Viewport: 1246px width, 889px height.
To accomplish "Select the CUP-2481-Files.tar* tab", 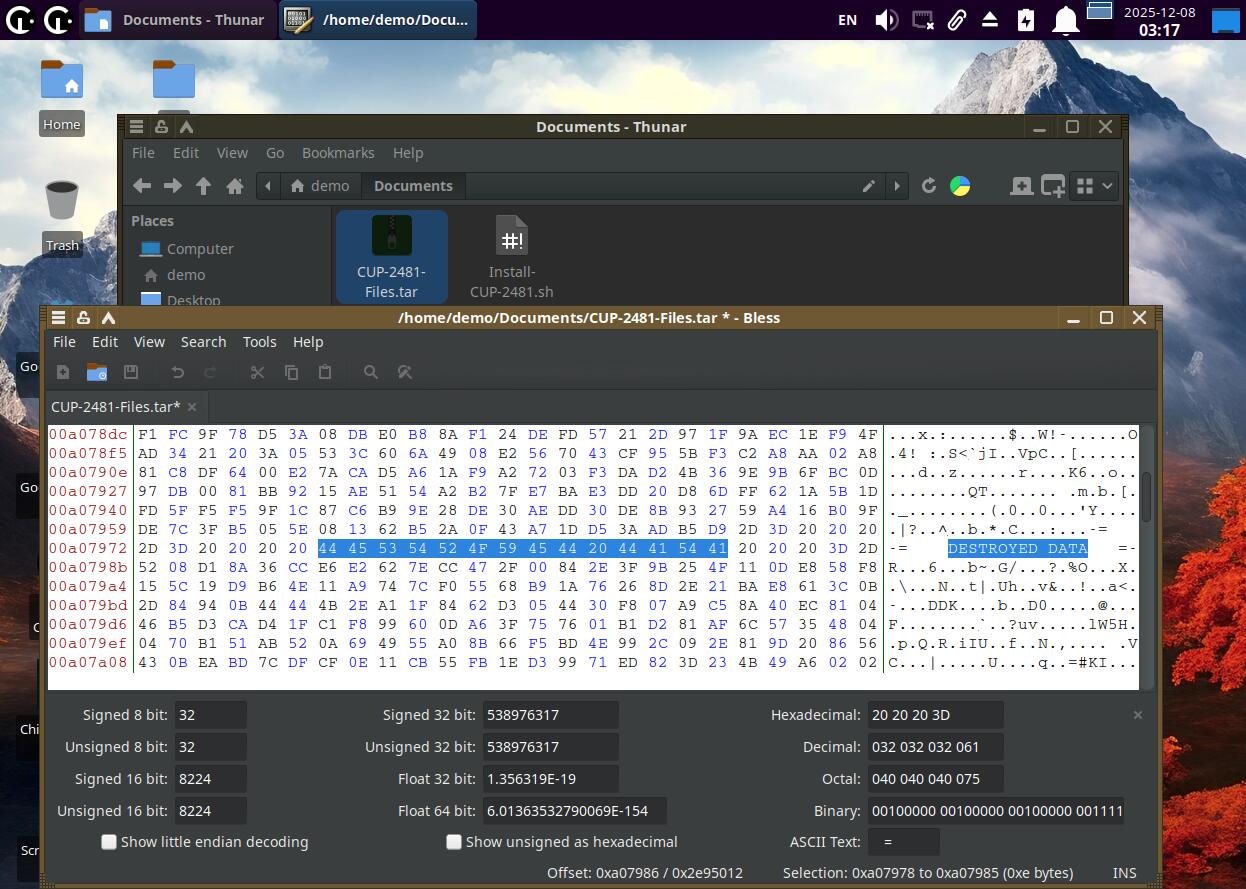I will coord(115,407).
